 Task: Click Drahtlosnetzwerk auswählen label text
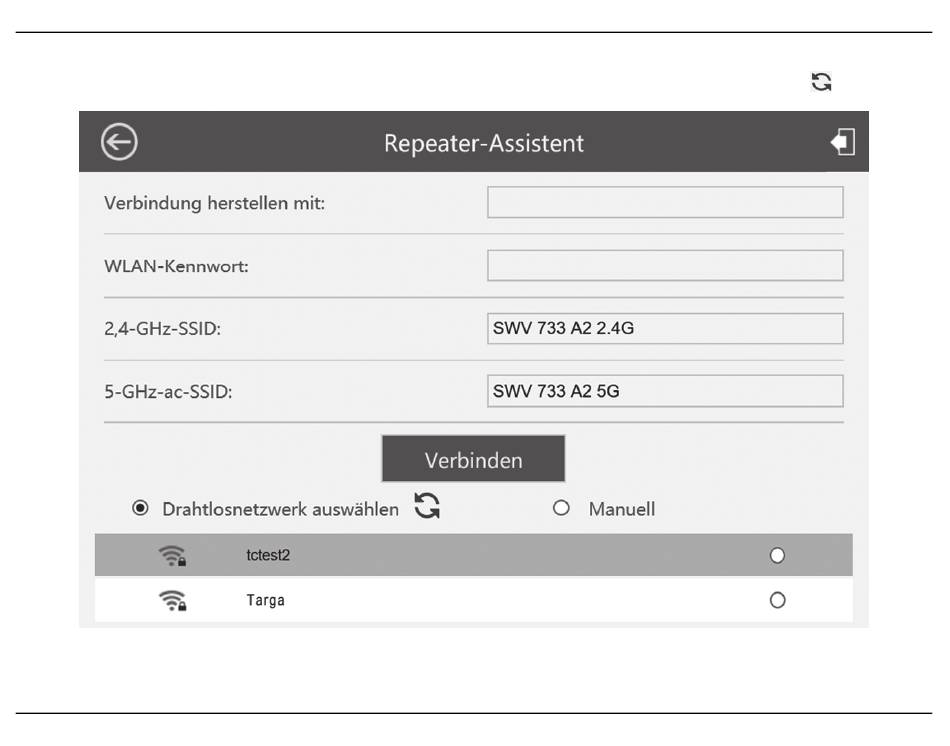[281, 509]
